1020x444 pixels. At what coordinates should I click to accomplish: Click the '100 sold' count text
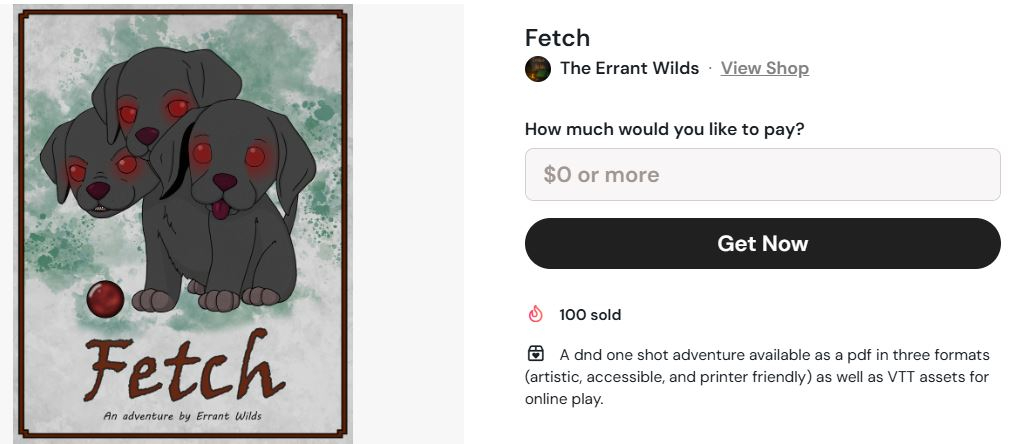590,315
